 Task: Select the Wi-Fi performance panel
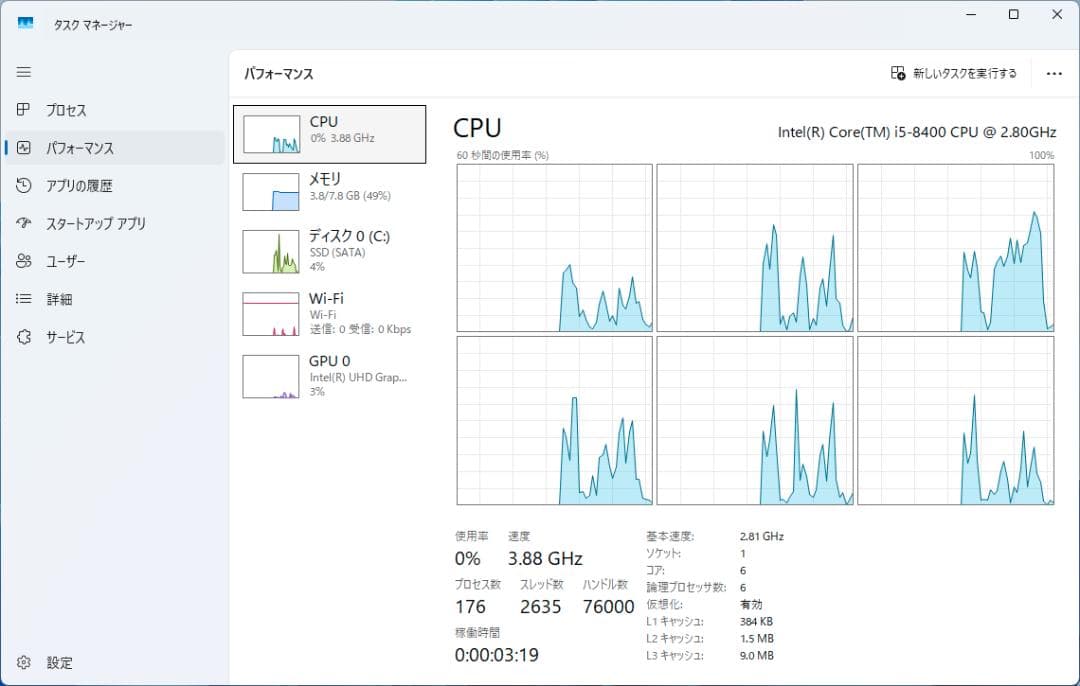point(330,312)
